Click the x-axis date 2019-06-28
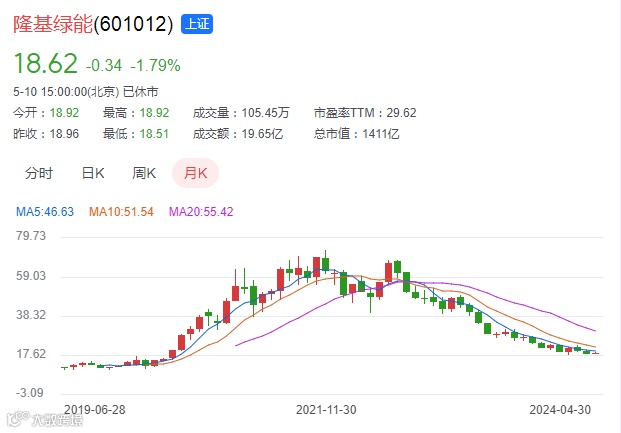Image resolution: width=621 pixels, height=433 pixels. click(95, 410)
